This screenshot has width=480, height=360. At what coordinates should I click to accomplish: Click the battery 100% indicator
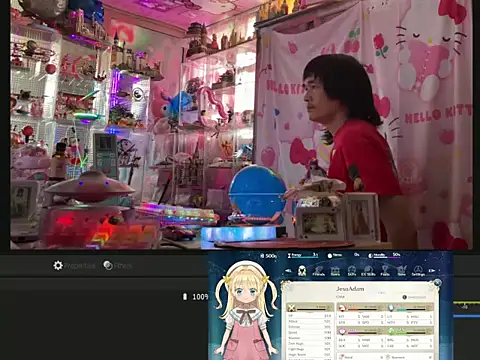[196, 297]
